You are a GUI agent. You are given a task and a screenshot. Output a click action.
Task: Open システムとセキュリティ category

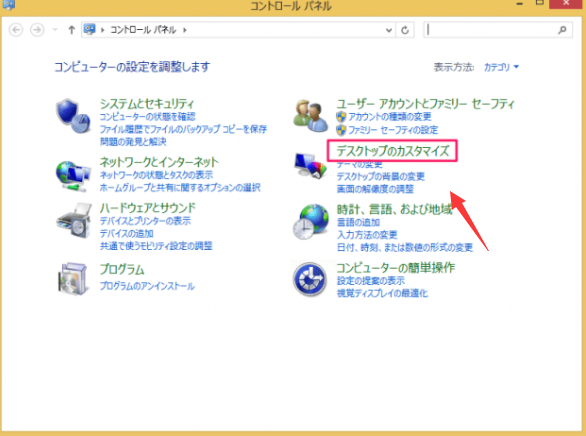click(147, 103)
